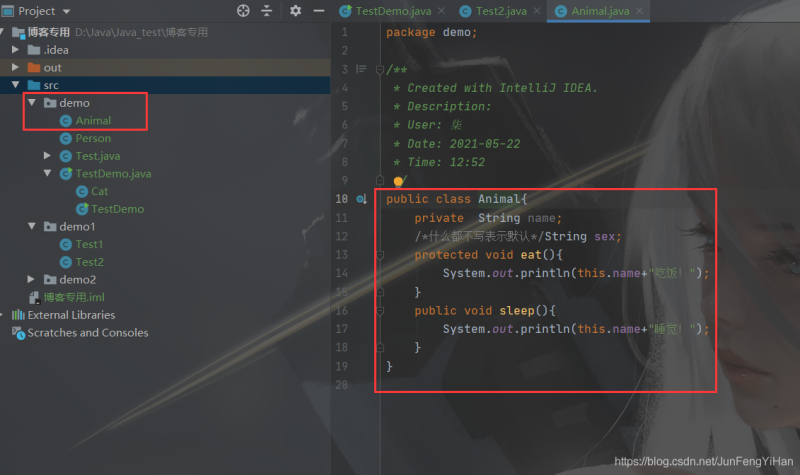
Task: Open Project panel settings gear
Action: (x=295, y=11)
